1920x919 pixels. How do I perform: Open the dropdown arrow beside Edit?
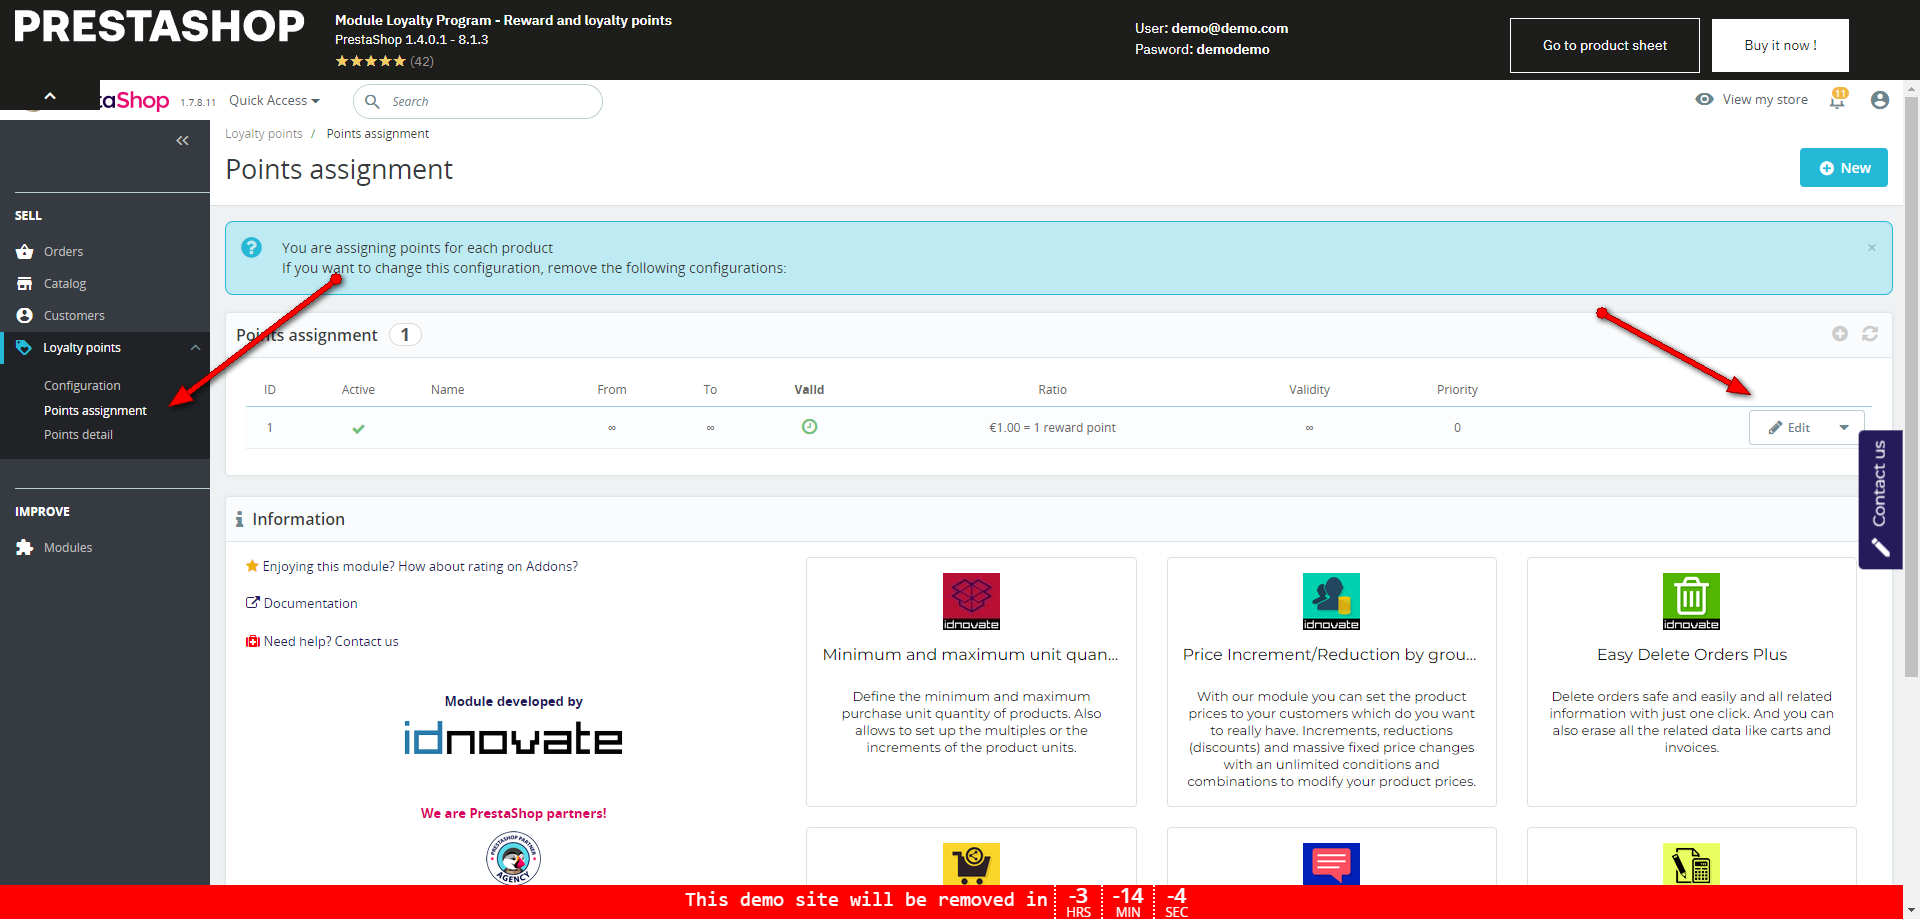point(1844,428)
